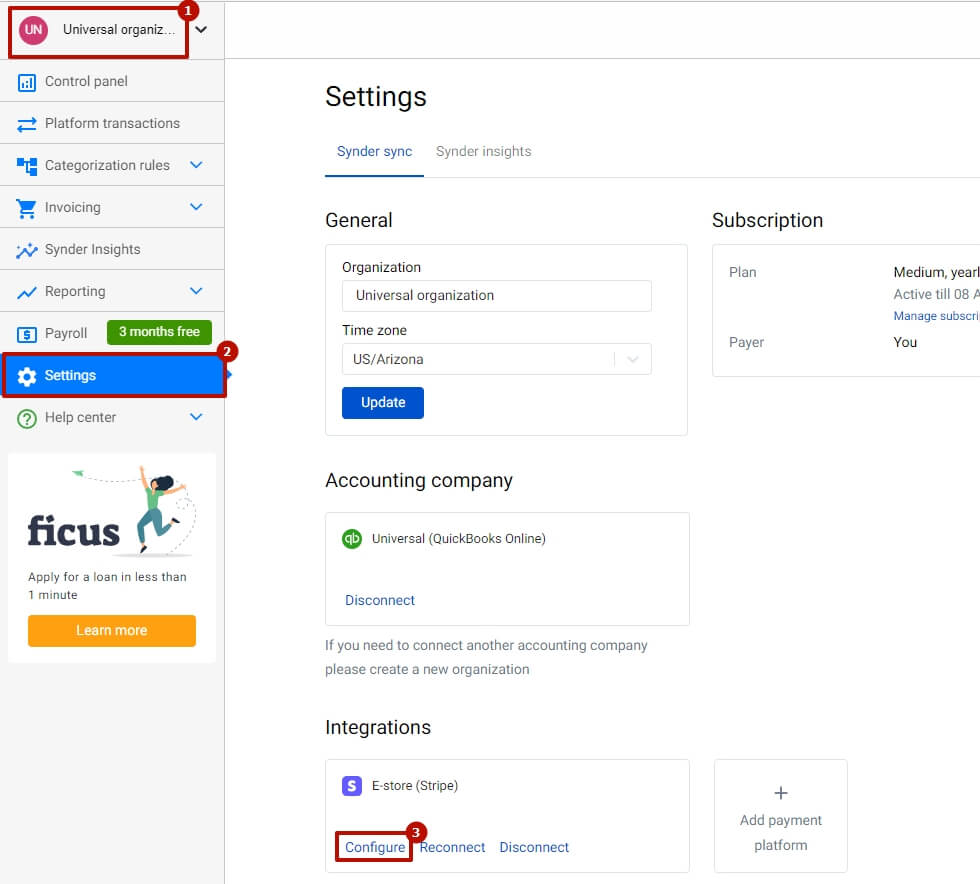This screenshot has width=980, height=884.
Task: Click the QuickBooks Online logo icon
Action: pyautogui.click(x=352, y=539)
